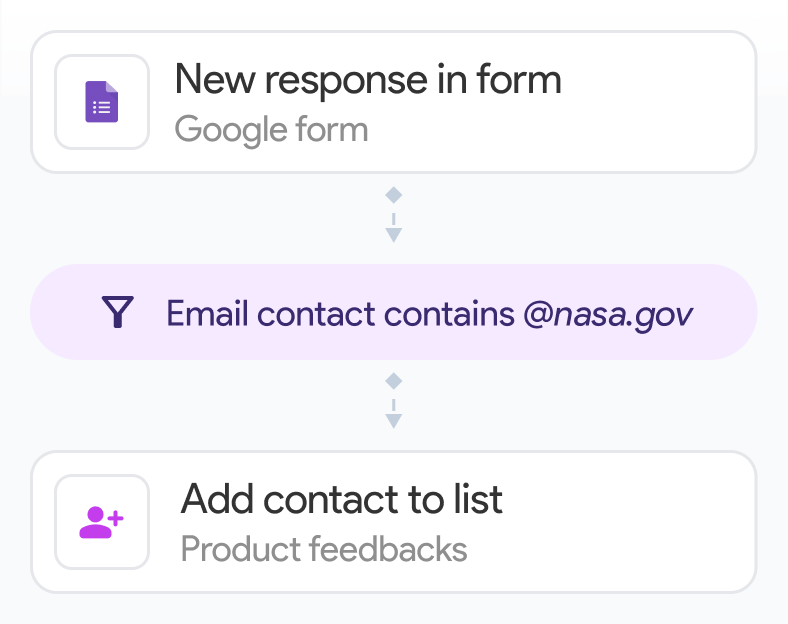This screenshot has height=624, width=788.
Task: Click the "Google form" subtitle text
Action: coord(271,129)
